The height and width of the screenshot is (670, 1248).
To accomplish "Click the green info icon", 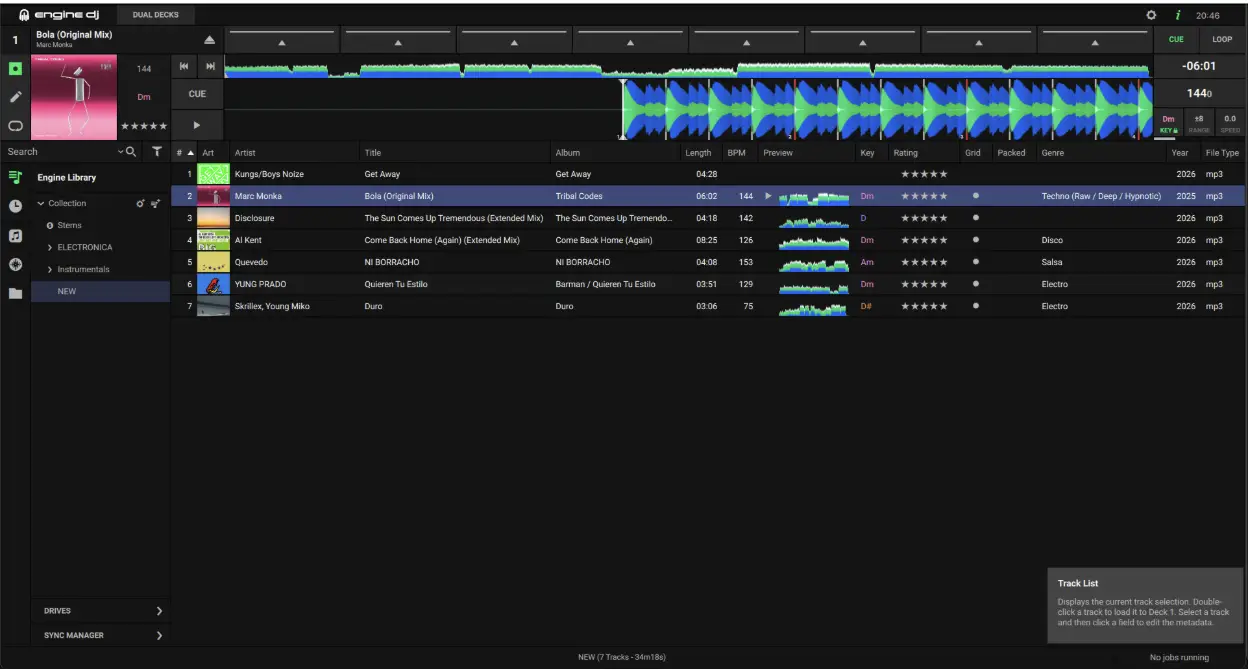I will 1178,15.
